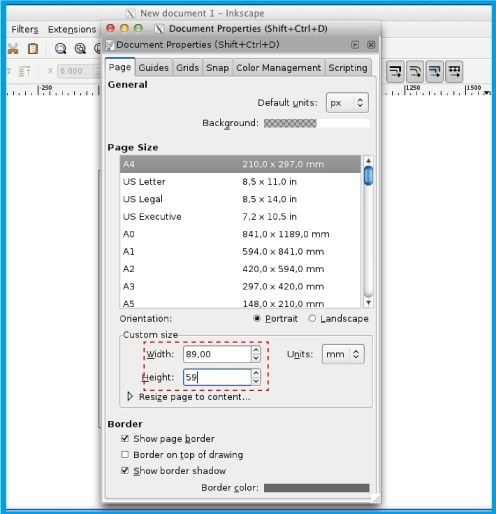Click the Zoom to selection magnifier icon
The height and width of the screenshot is (514, 496).
[61, 49]
